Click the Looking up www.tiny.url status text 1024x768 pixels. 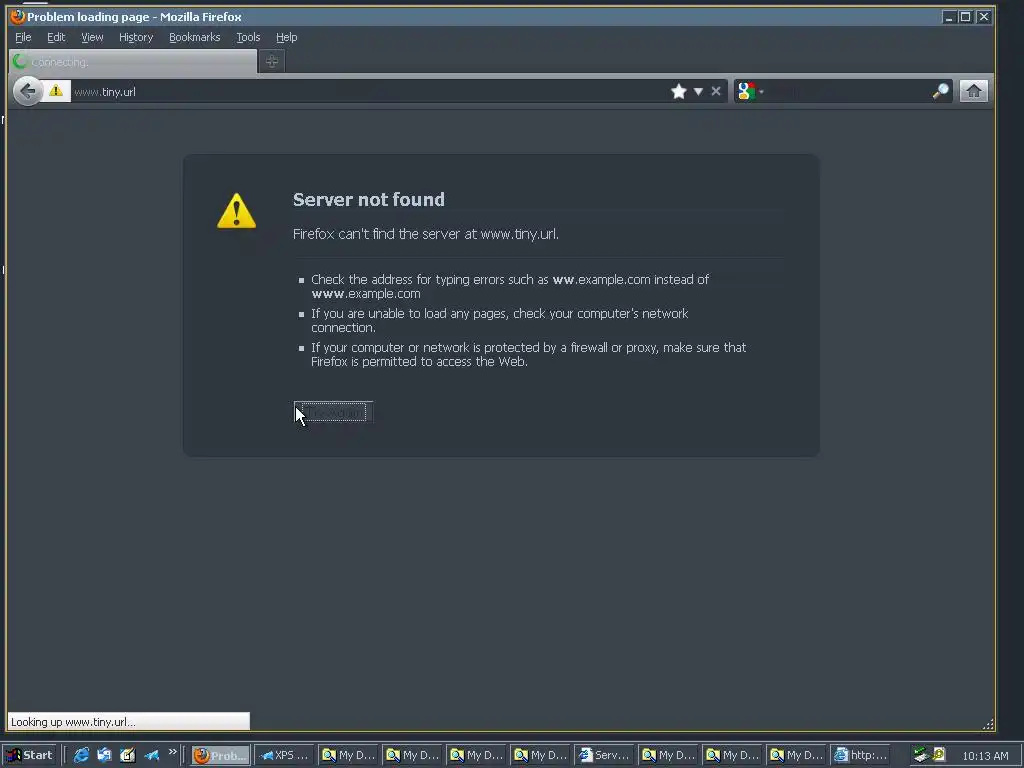pyautogui.click(x=73, y=722)
